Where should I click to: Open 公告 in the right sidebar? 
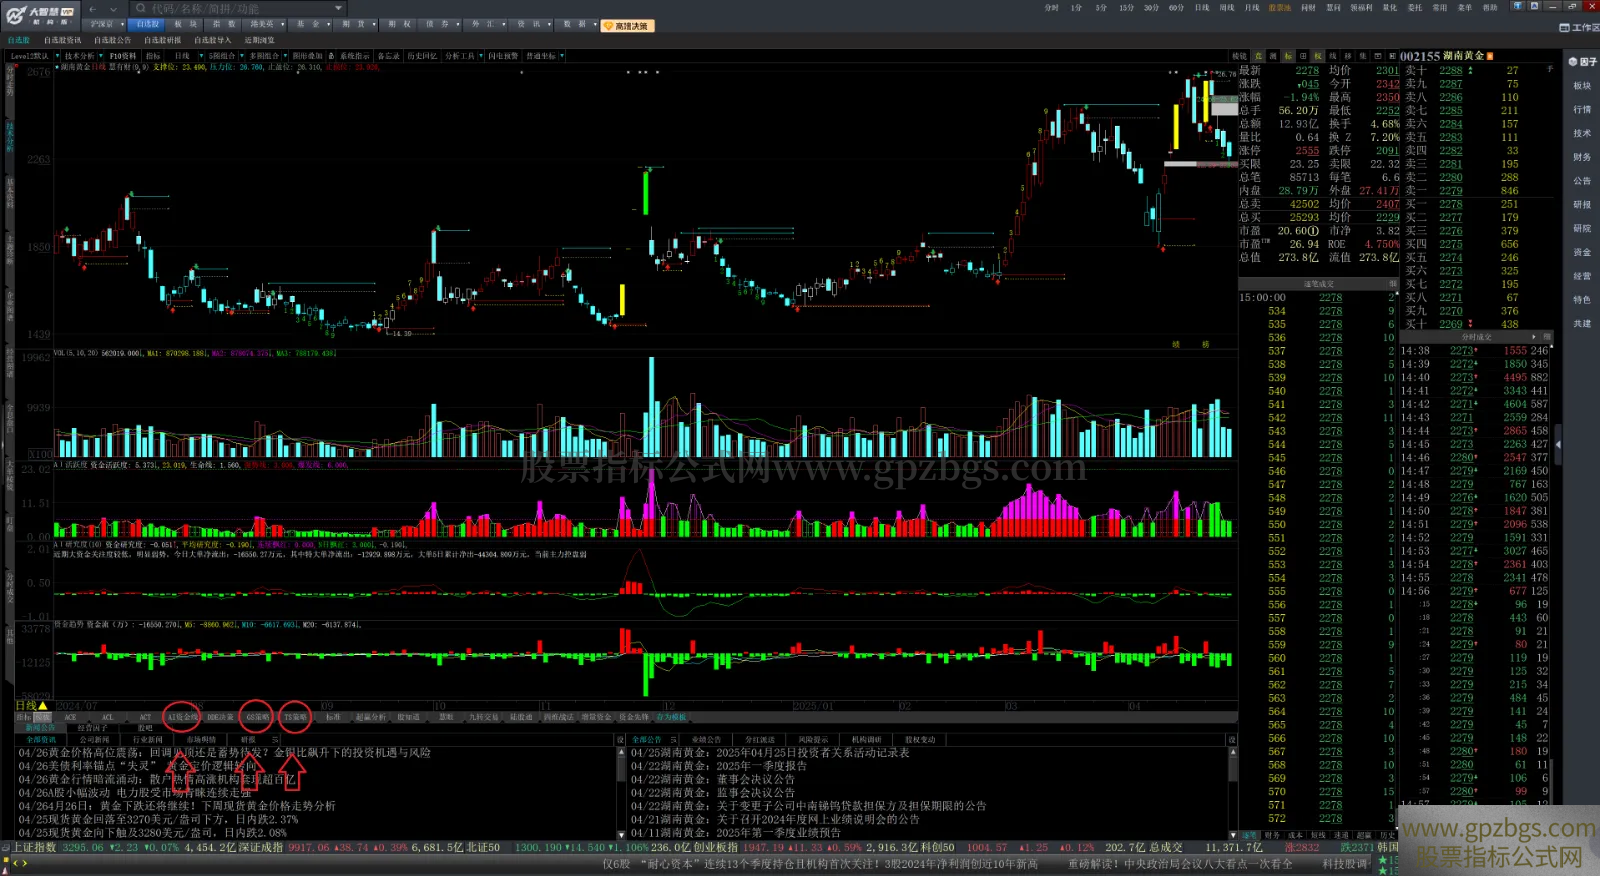1582,181
